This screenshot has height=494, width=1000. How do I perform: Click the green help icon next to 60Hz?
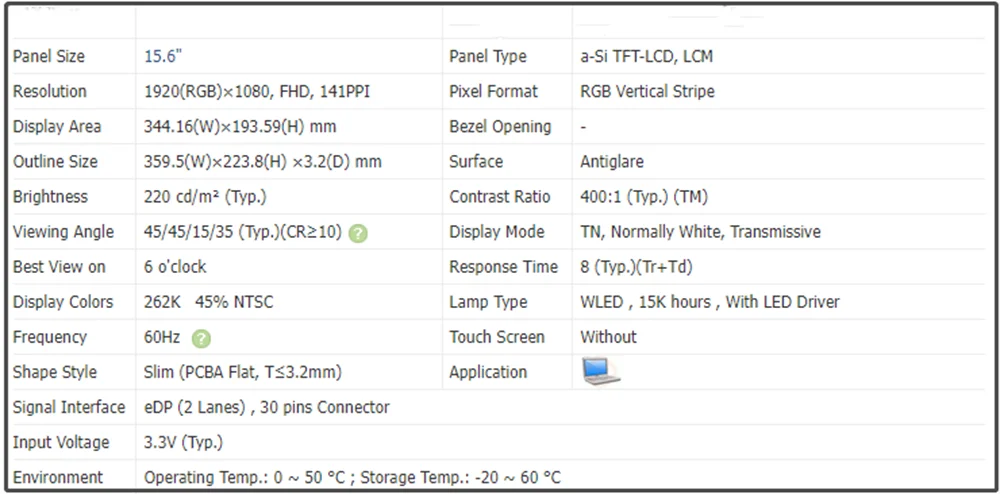(201, 338)
